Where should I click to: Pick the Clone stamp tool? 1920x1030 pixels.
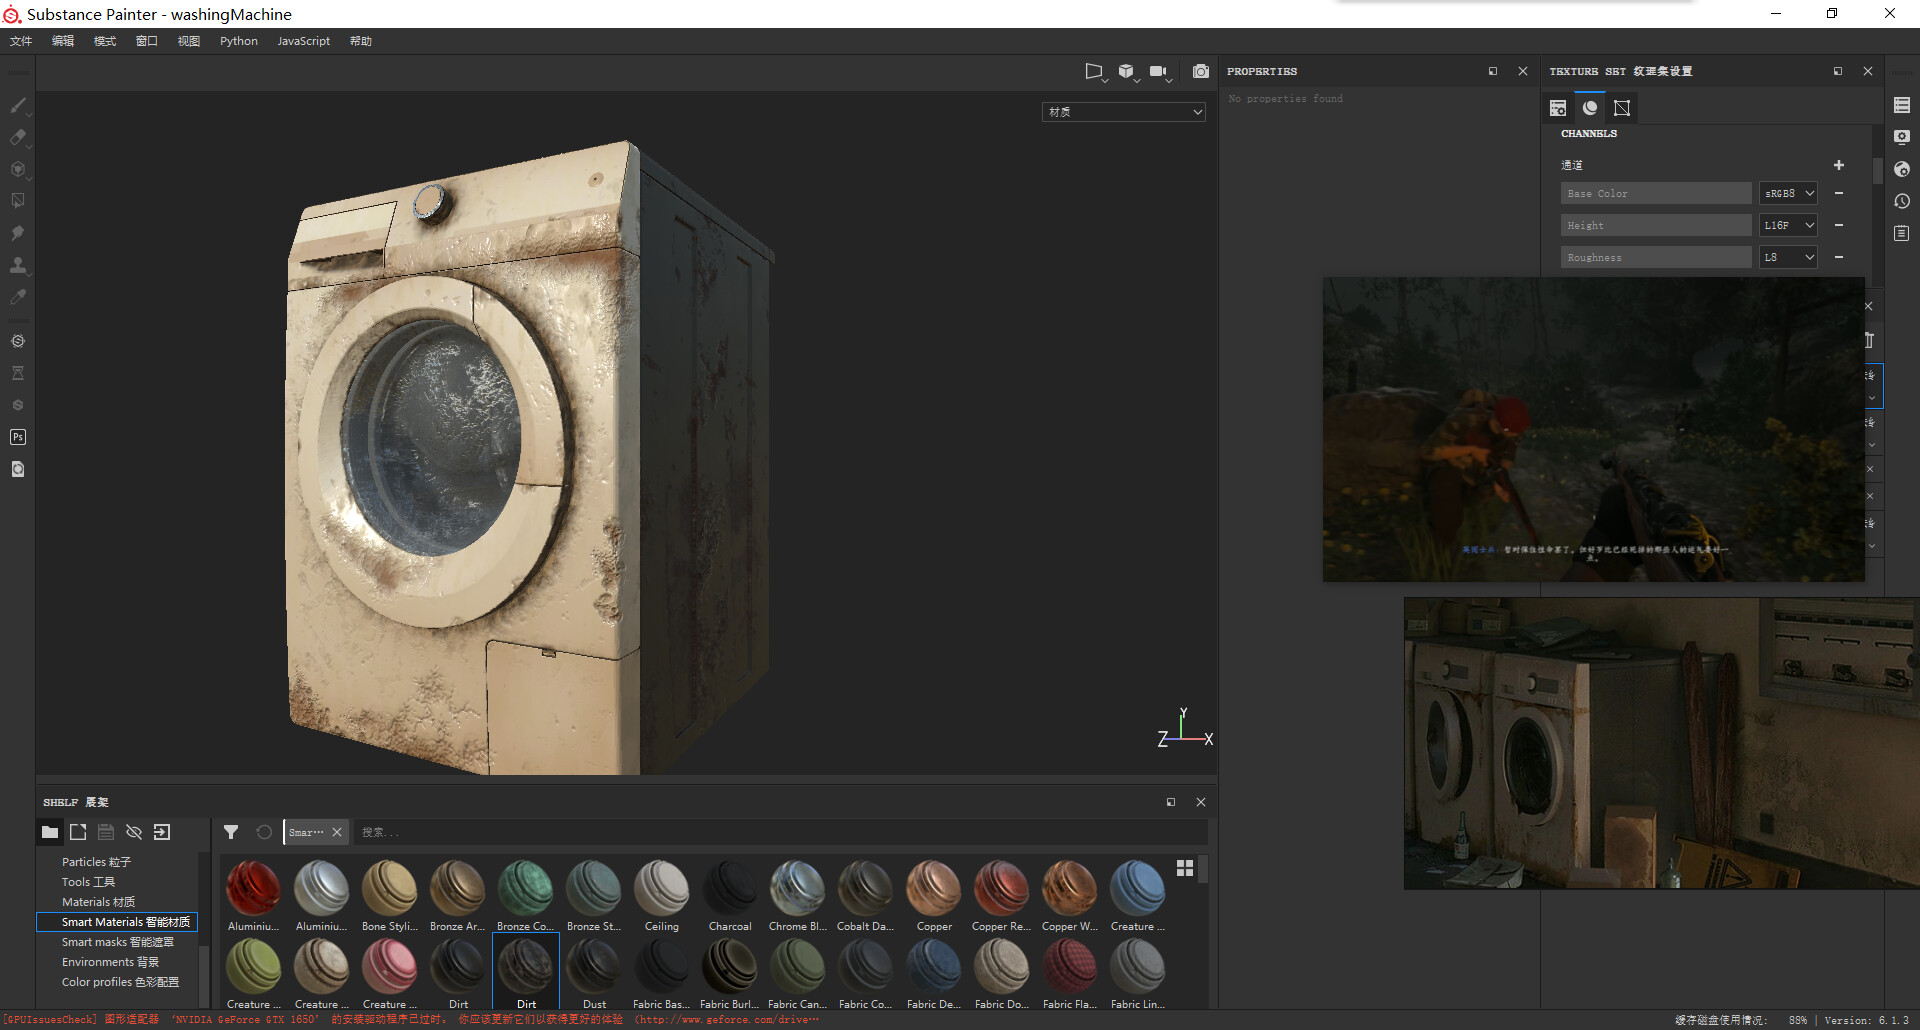(x=18, y=265)
